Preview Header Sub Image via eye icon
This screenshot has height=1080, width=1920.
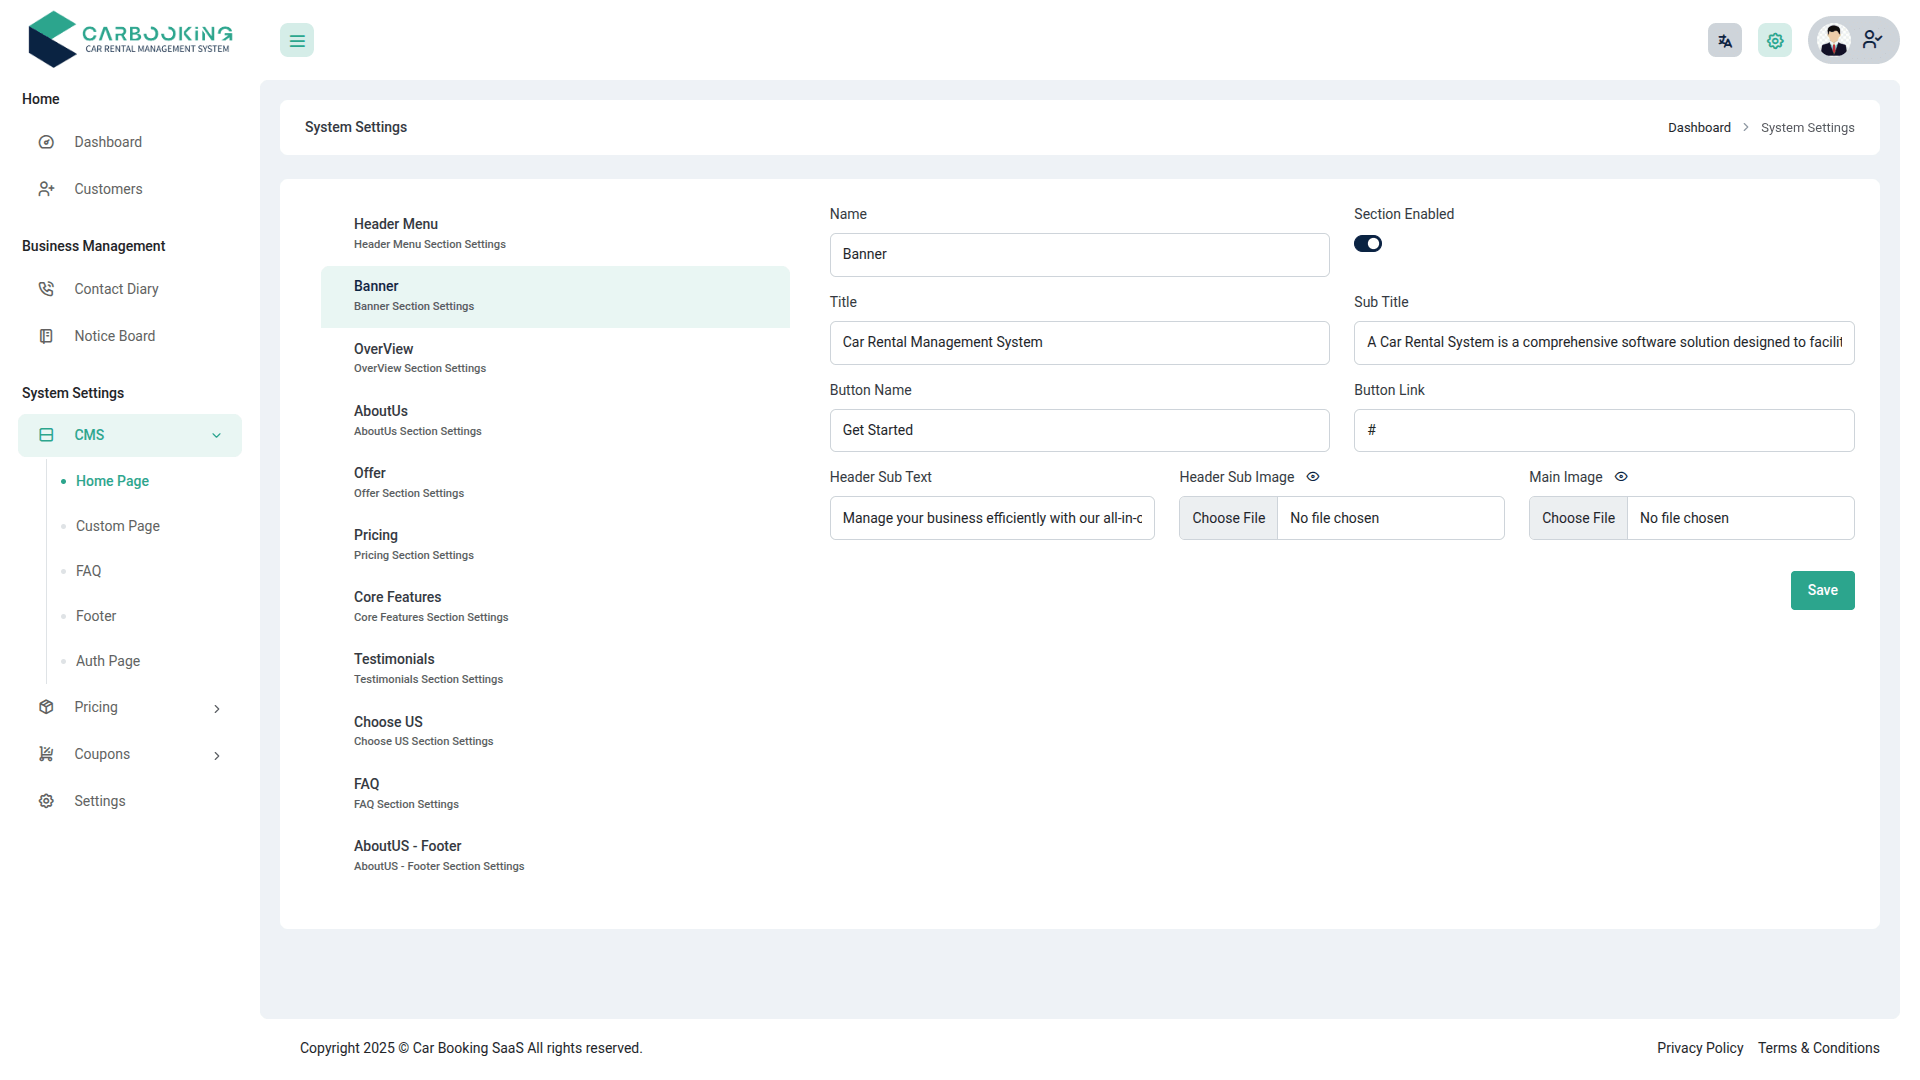(x=1313, y=477)
